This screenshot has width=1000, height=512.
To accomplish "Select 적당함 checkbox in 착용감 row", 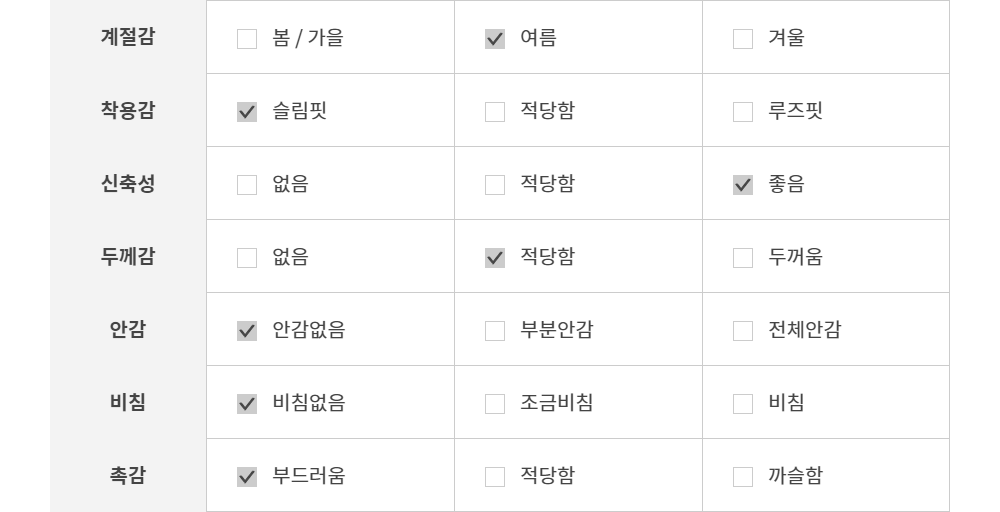I will tap(495, 112).
